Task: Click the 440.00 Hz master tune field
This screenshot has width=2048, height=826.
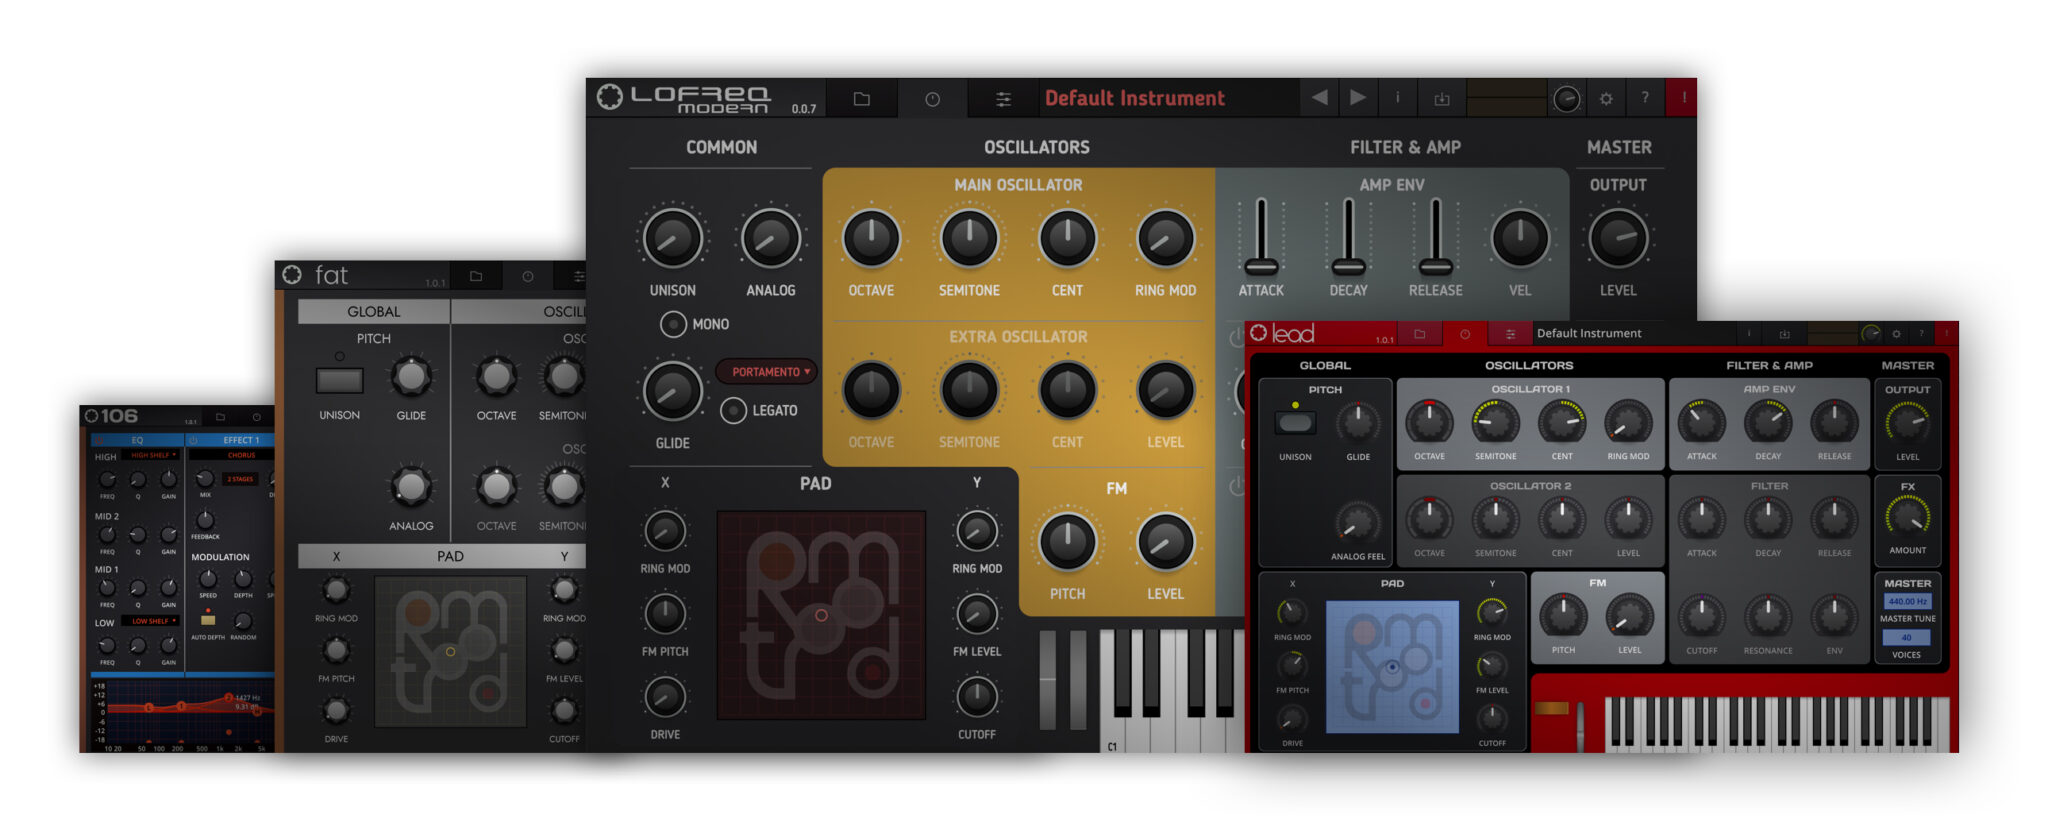Action: pos(1907,602)
